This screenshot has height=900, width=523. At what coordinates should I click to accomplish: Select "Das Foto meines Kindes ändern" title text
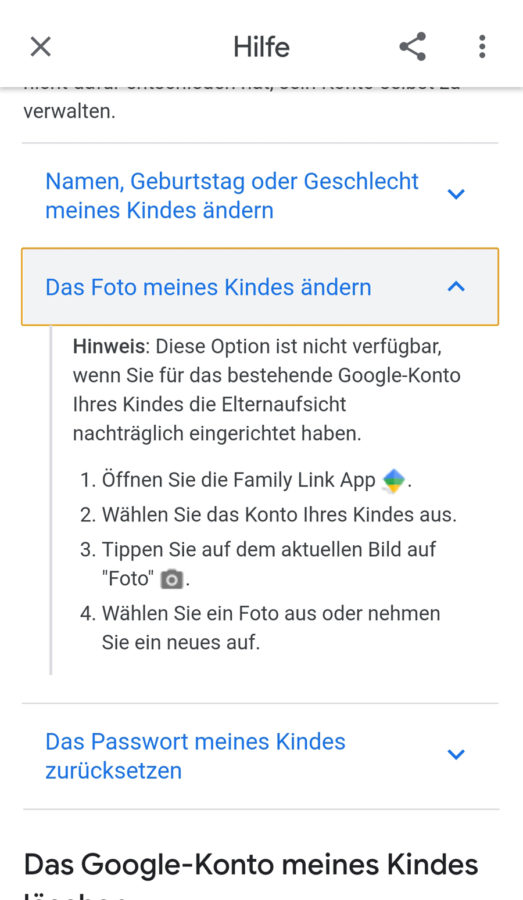(x=208, y=287)
